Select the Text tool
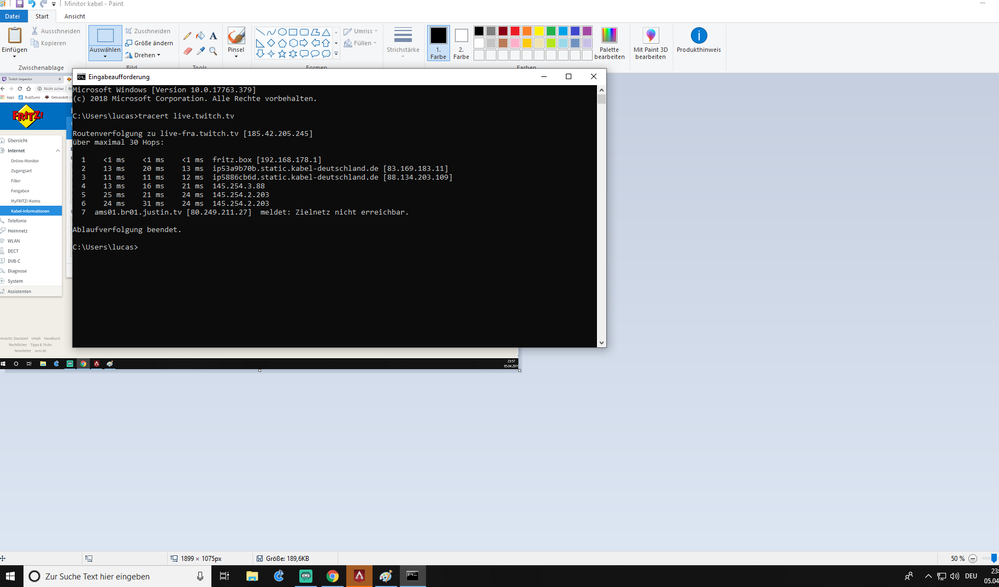999x587 pixels. [213, 35]
